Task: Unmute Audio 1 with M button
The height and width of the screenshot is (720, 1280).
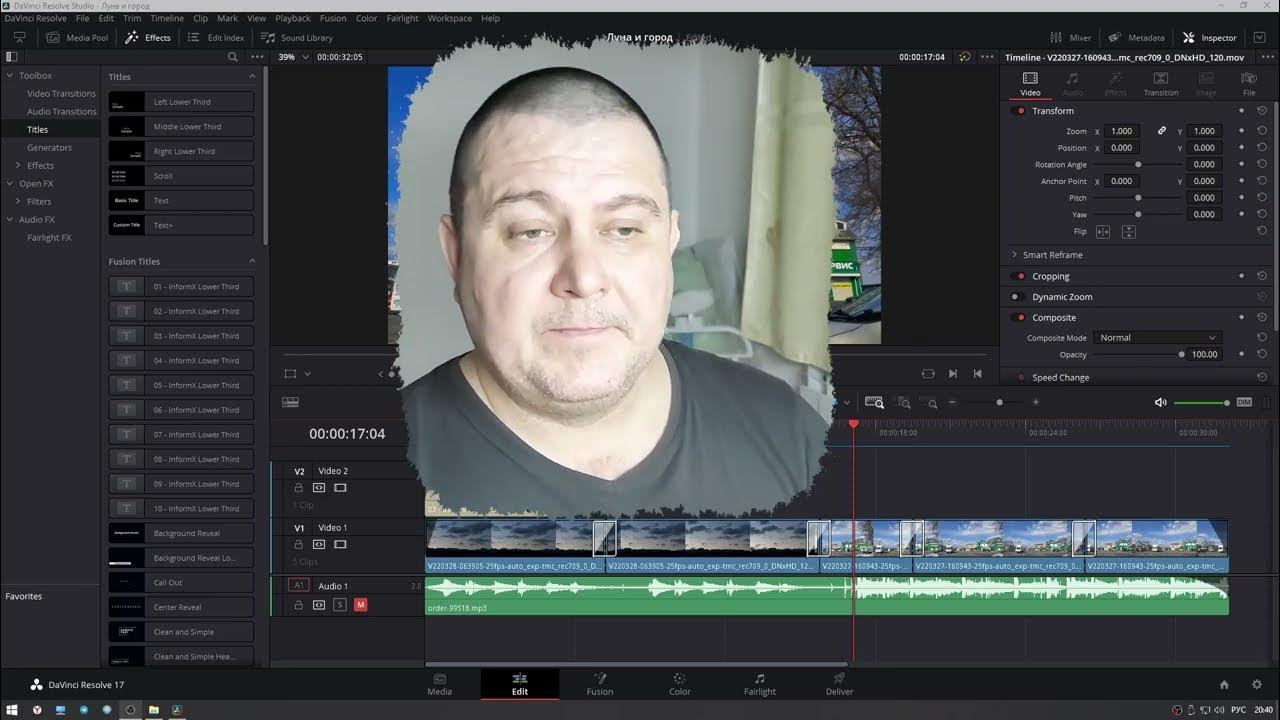Action: point(361,605)
